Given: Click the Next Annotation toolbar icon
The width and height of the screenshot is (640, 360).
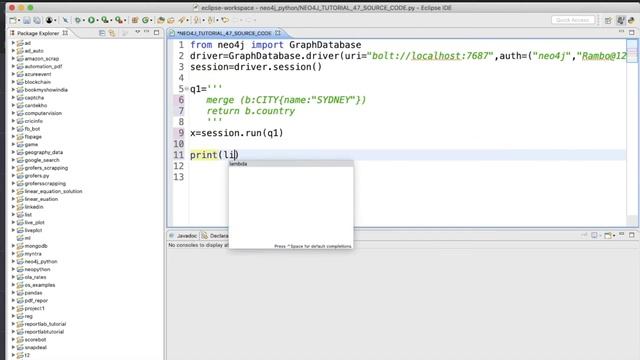Looking at the screenshot, I should [x=197, y=20].
